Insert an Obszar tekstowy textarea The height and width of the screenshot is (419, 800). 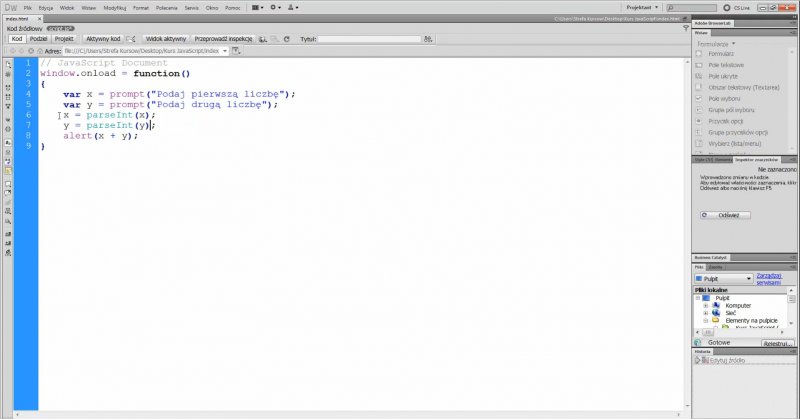coord(736,87)
